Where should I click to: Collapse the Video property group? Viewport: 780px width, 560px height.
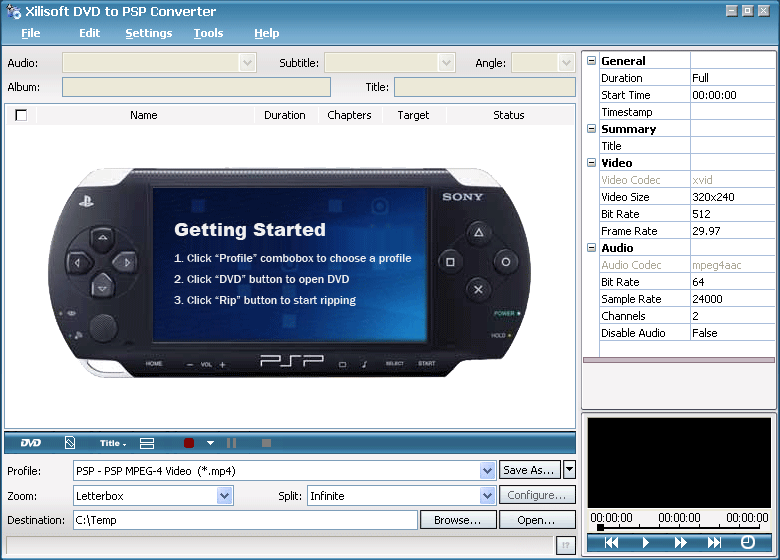(x=591, y=163)
